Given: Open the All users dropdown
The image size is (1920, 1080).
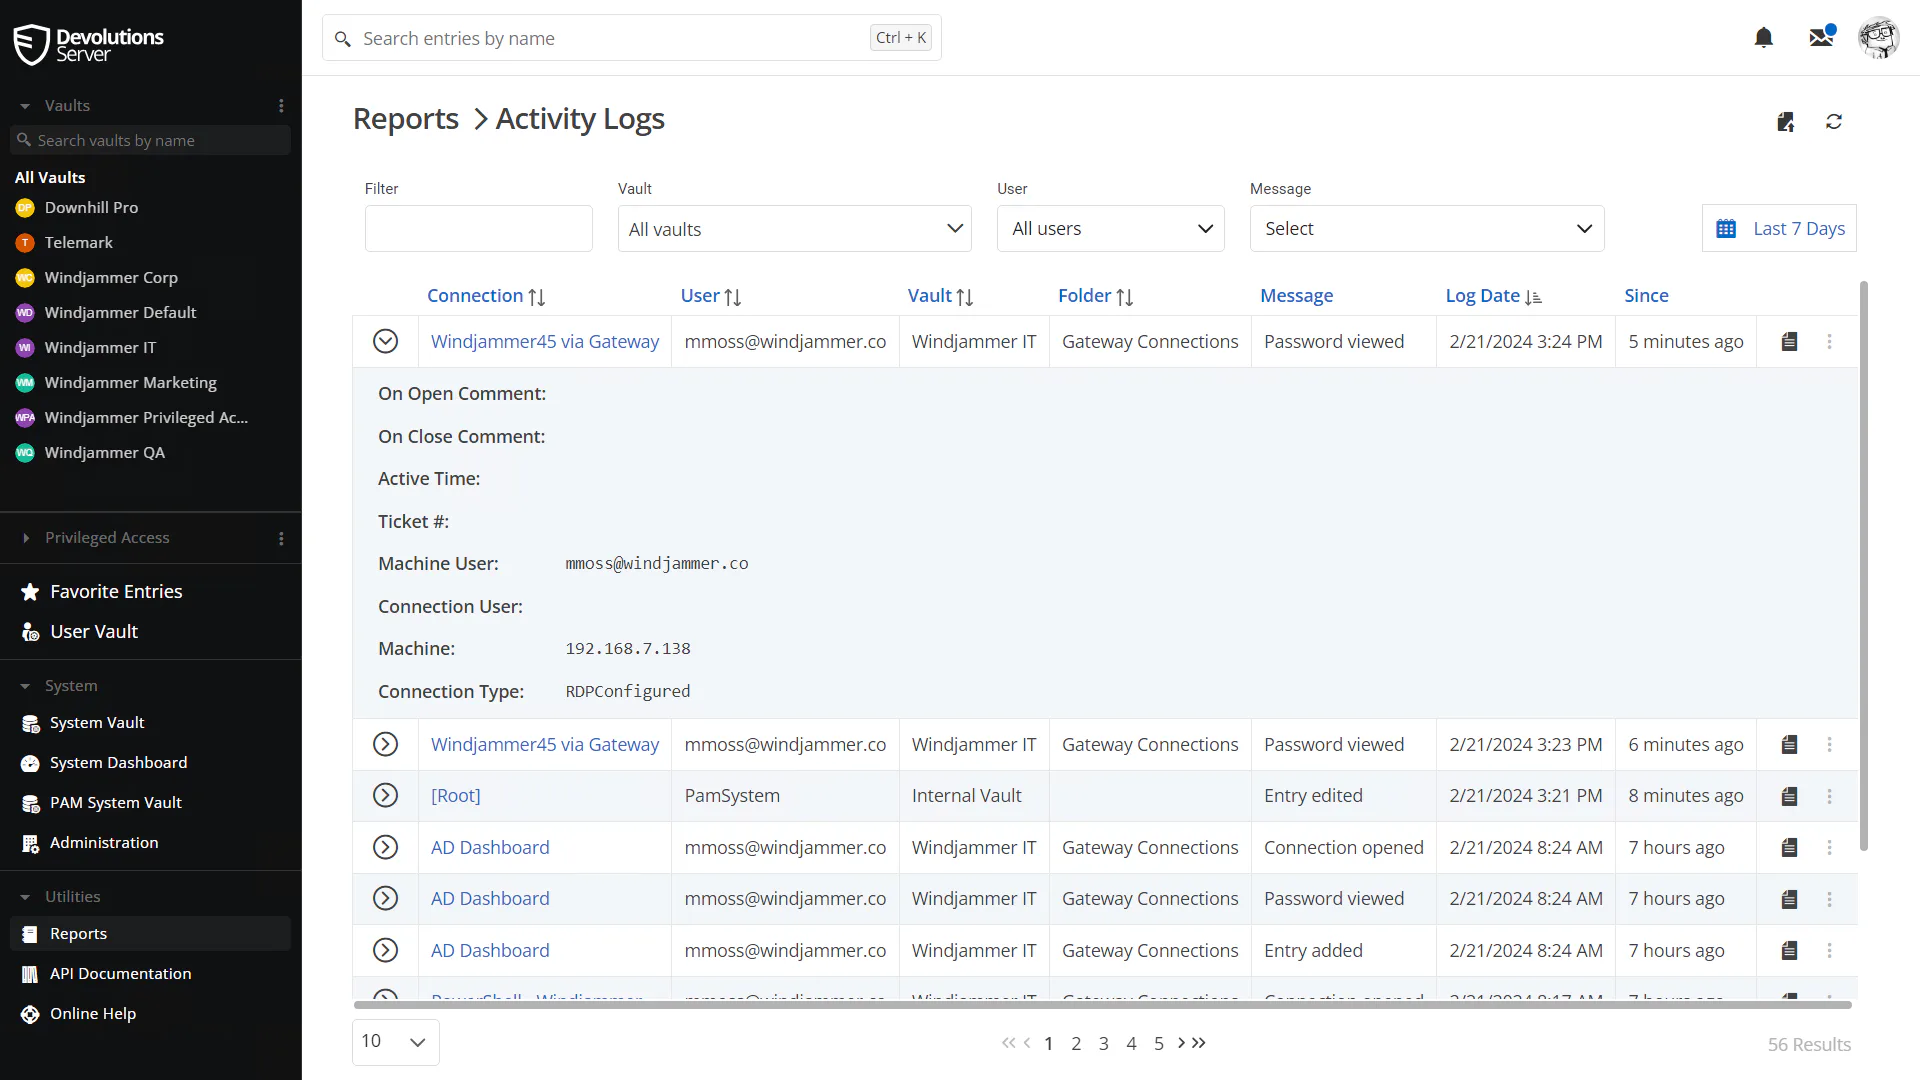Looking at the screenshot, I should point(1110,229).
